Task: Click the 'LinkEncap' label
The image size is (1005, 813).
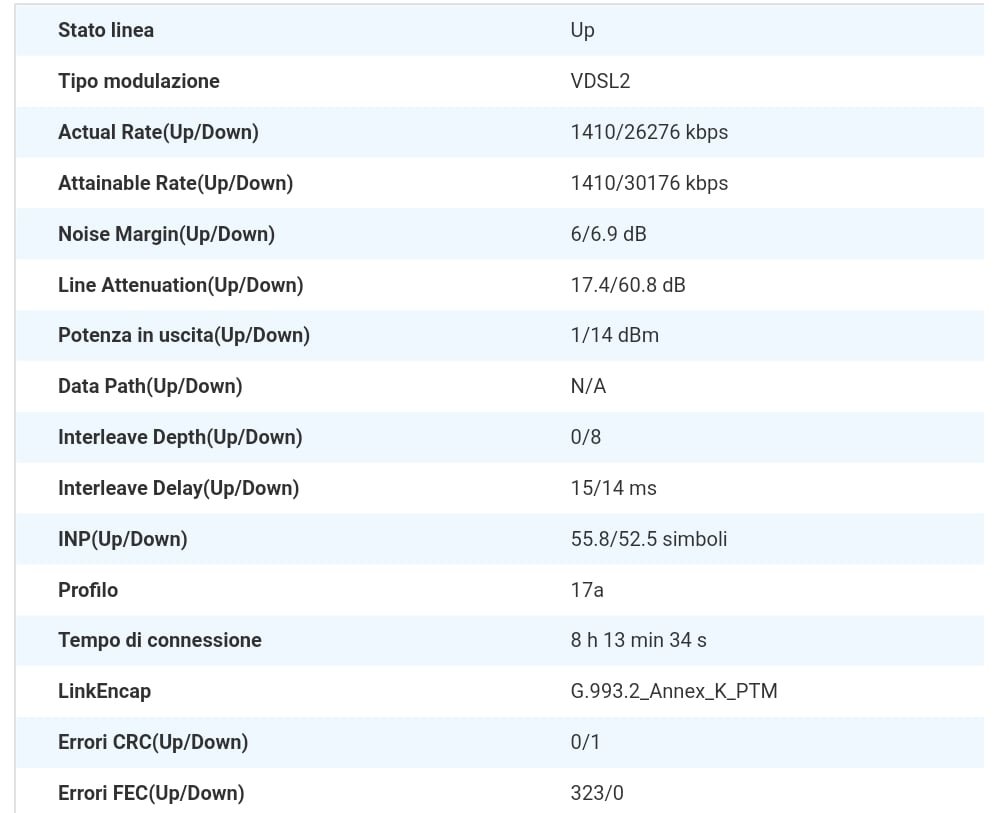Action: click(104, 692)
